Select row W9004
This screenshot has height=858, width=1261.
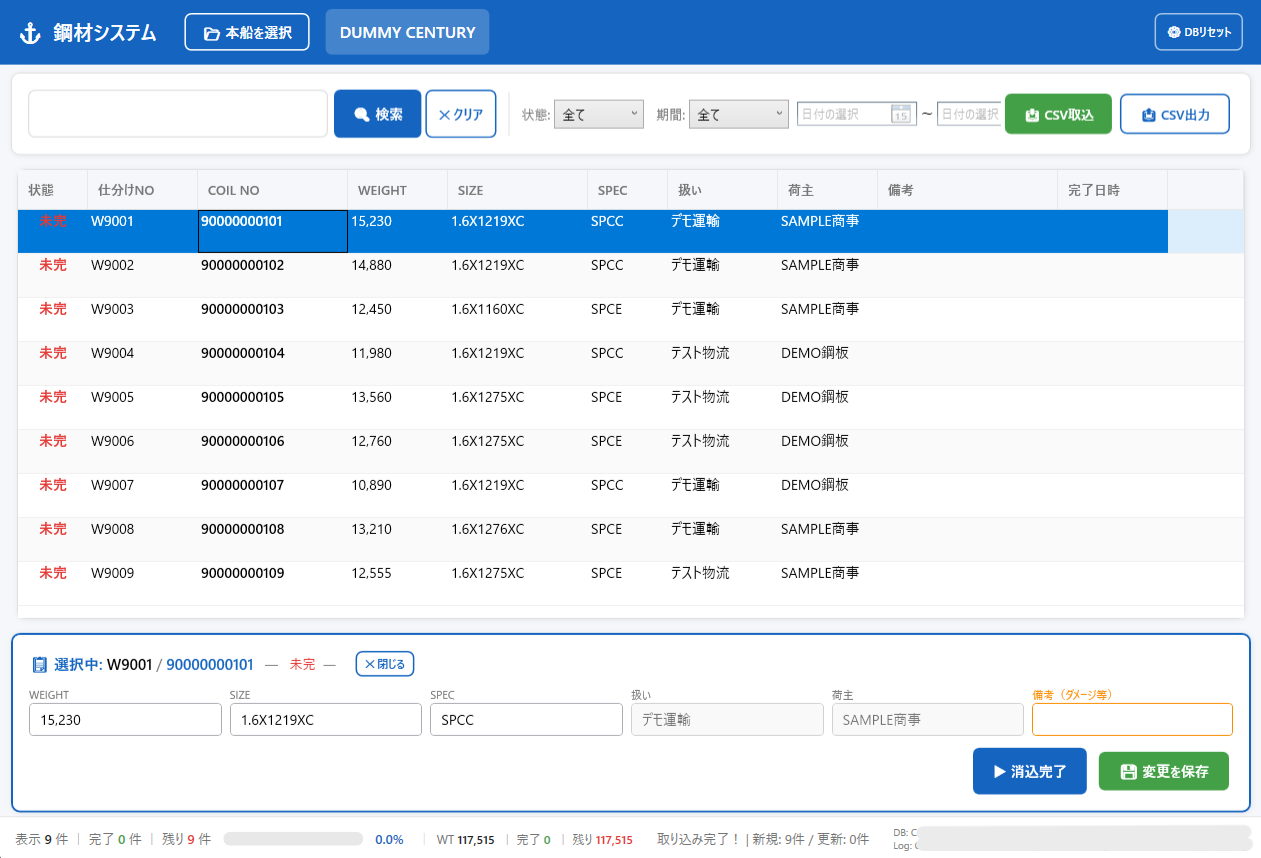coord(631,363)
